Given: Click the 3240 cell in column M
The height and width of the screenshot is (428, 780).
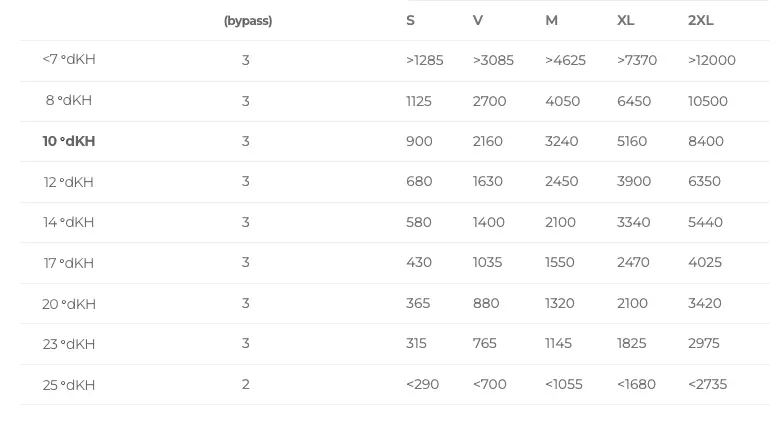Looking at the screenshot, I should tap(561, 142).
